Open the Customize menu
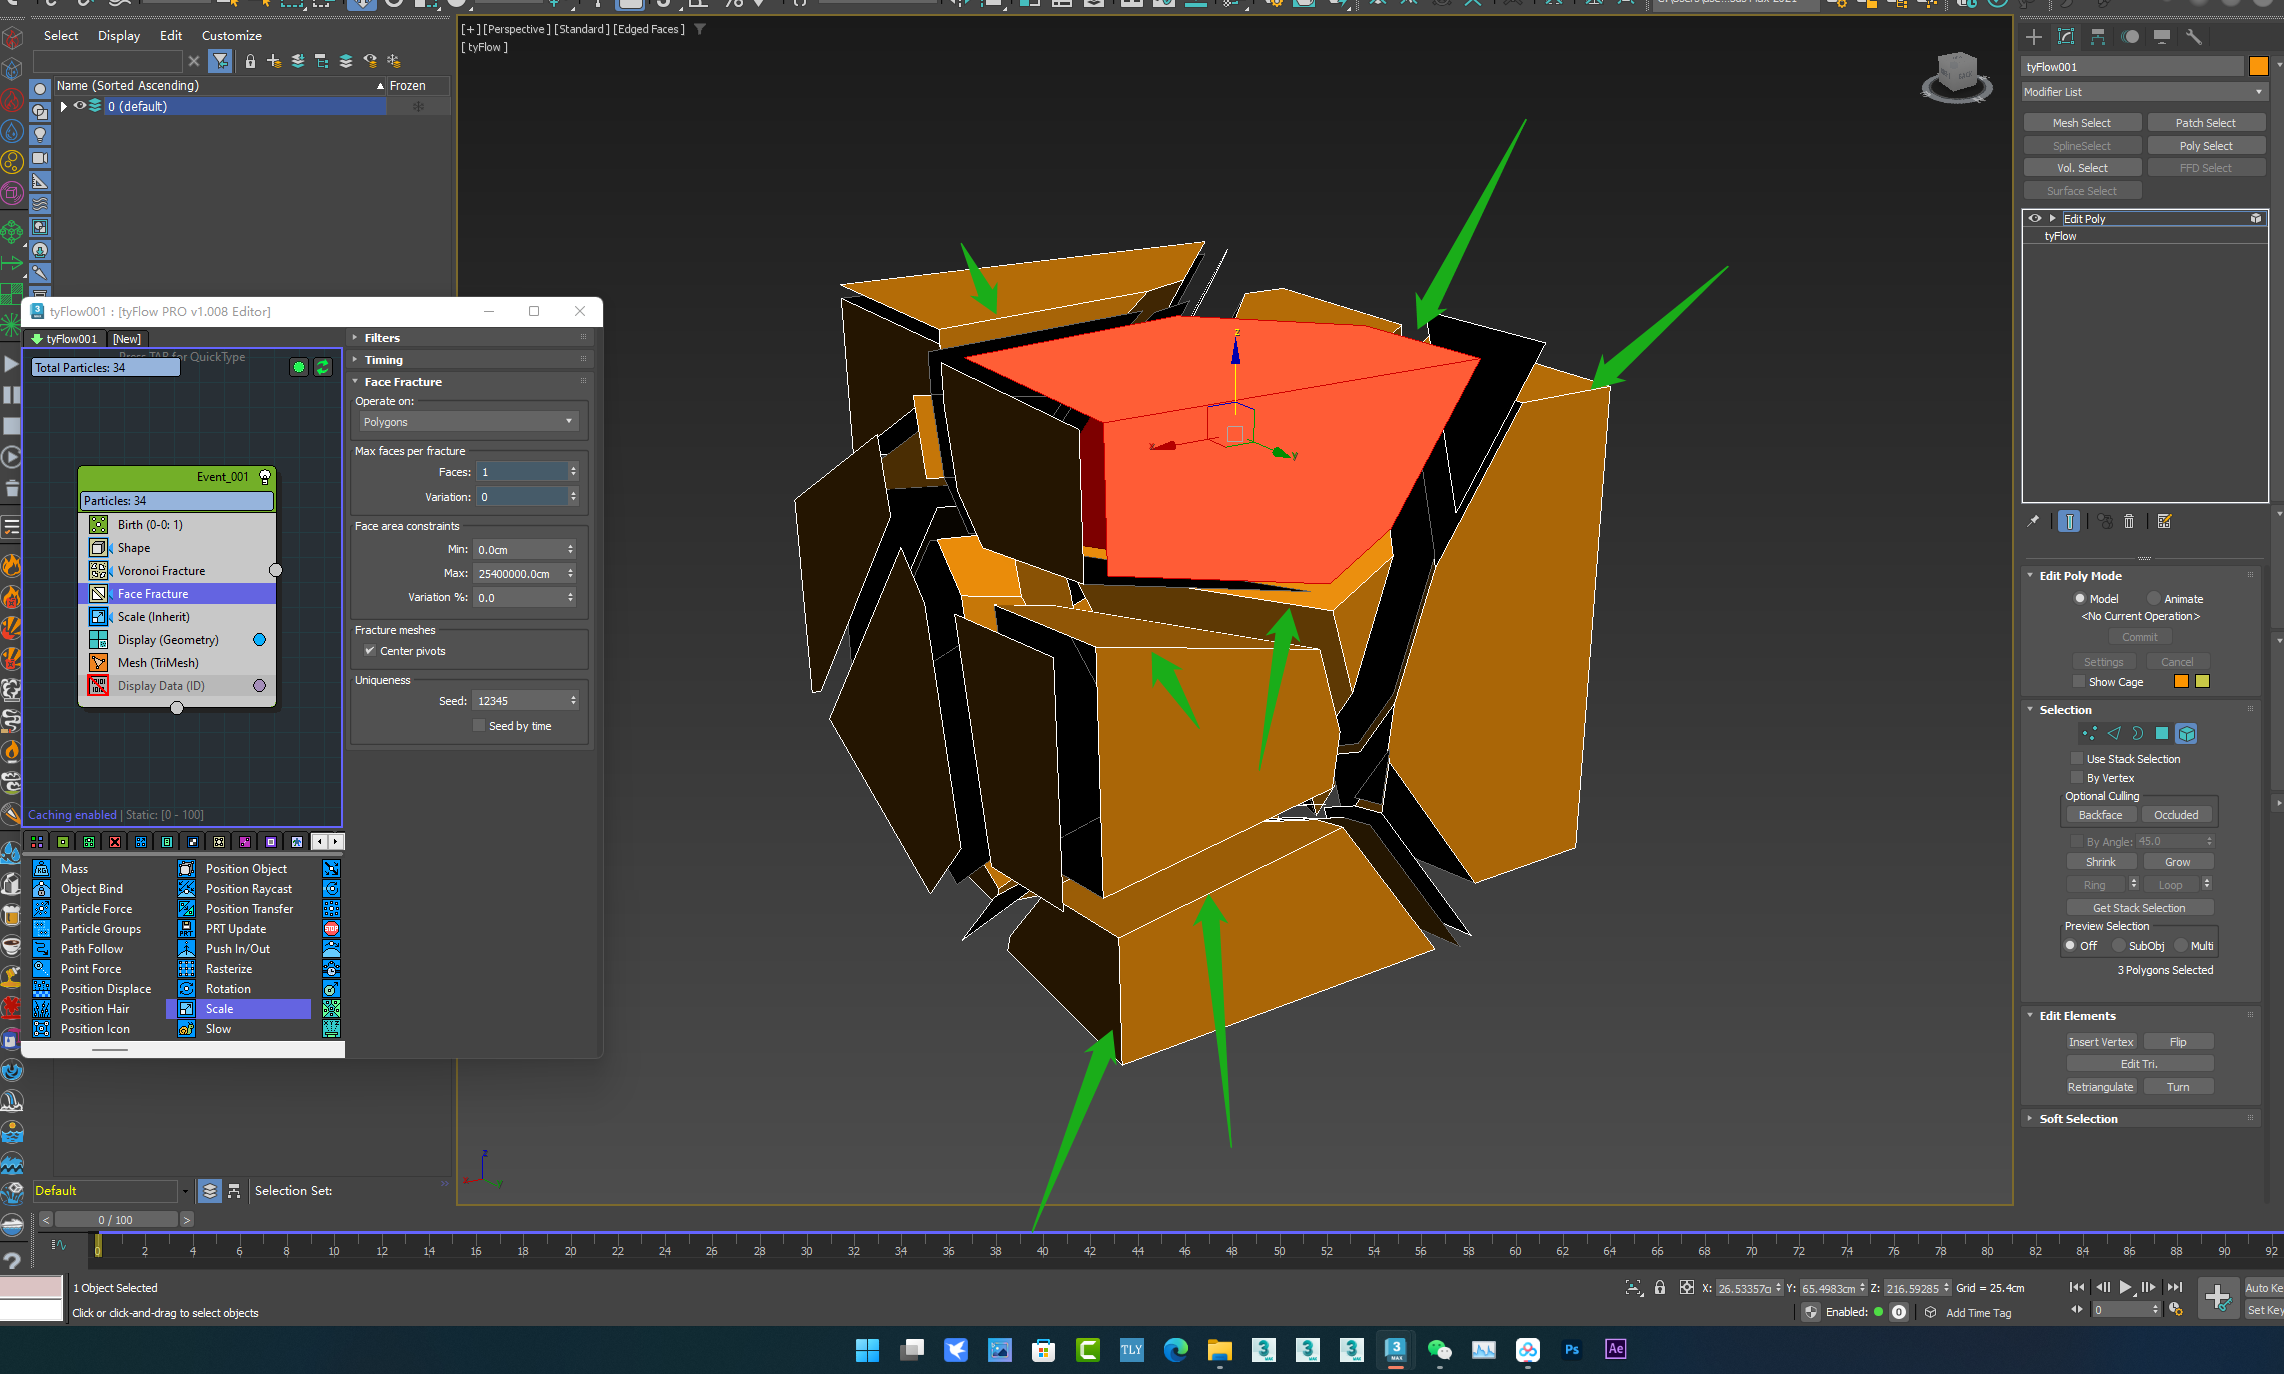 (x=231, y=36)
